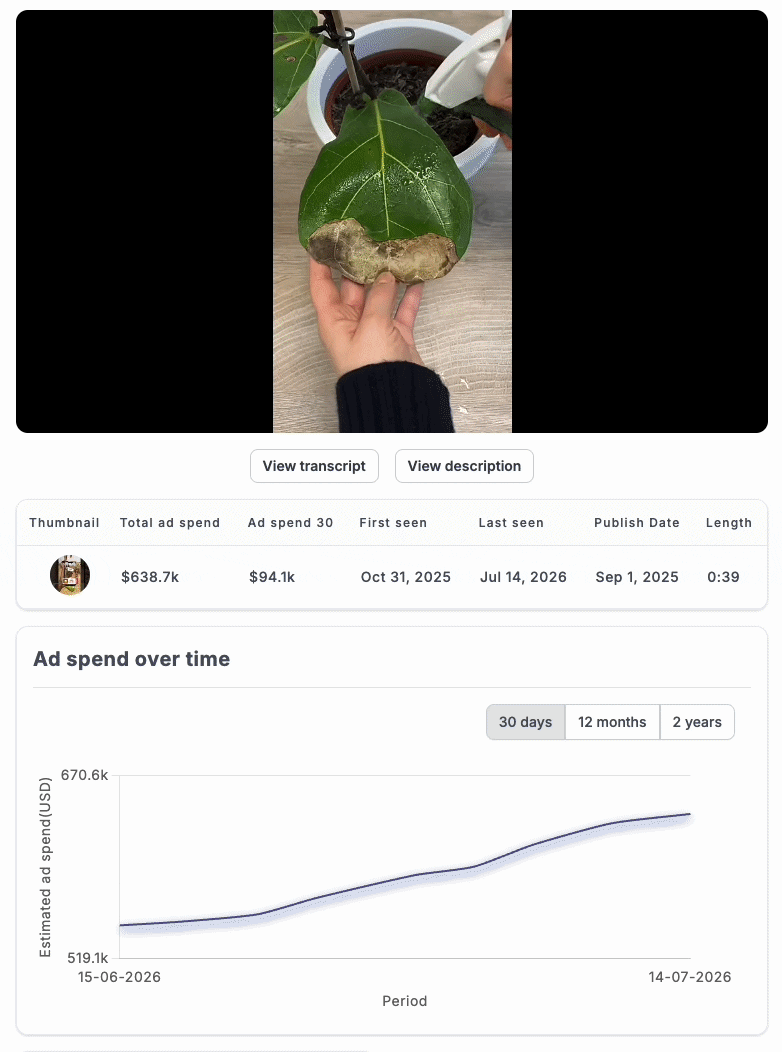Click the Jul 14, 2026 date cell

point(523,577)
